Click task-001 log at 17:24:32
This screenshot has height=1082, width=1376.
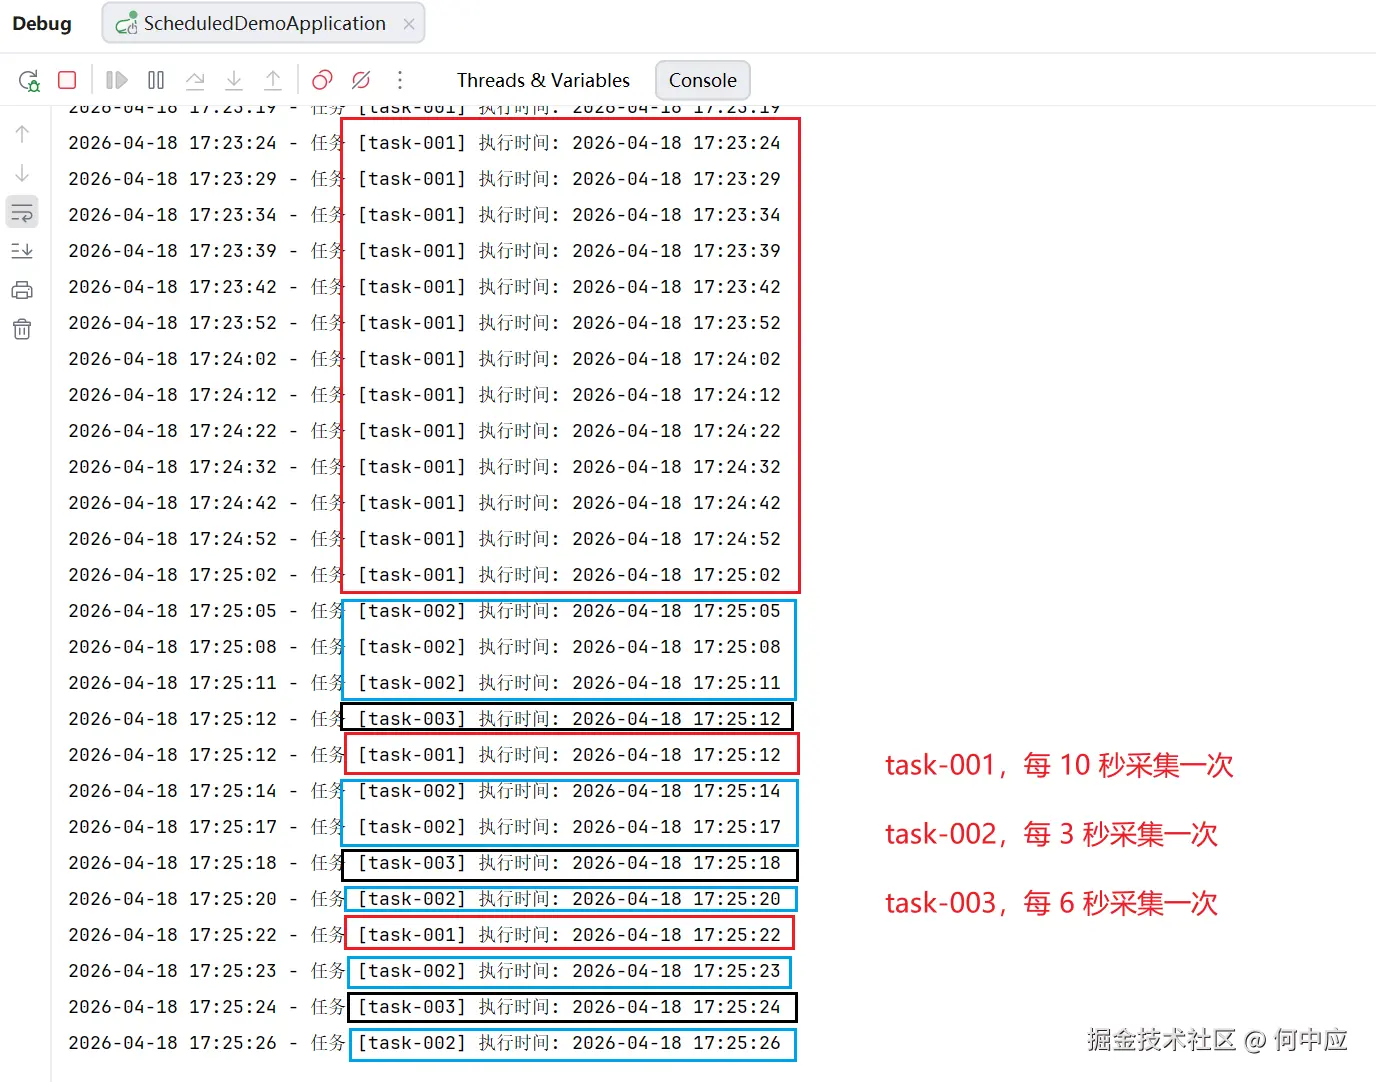click(x=424, y=467)
